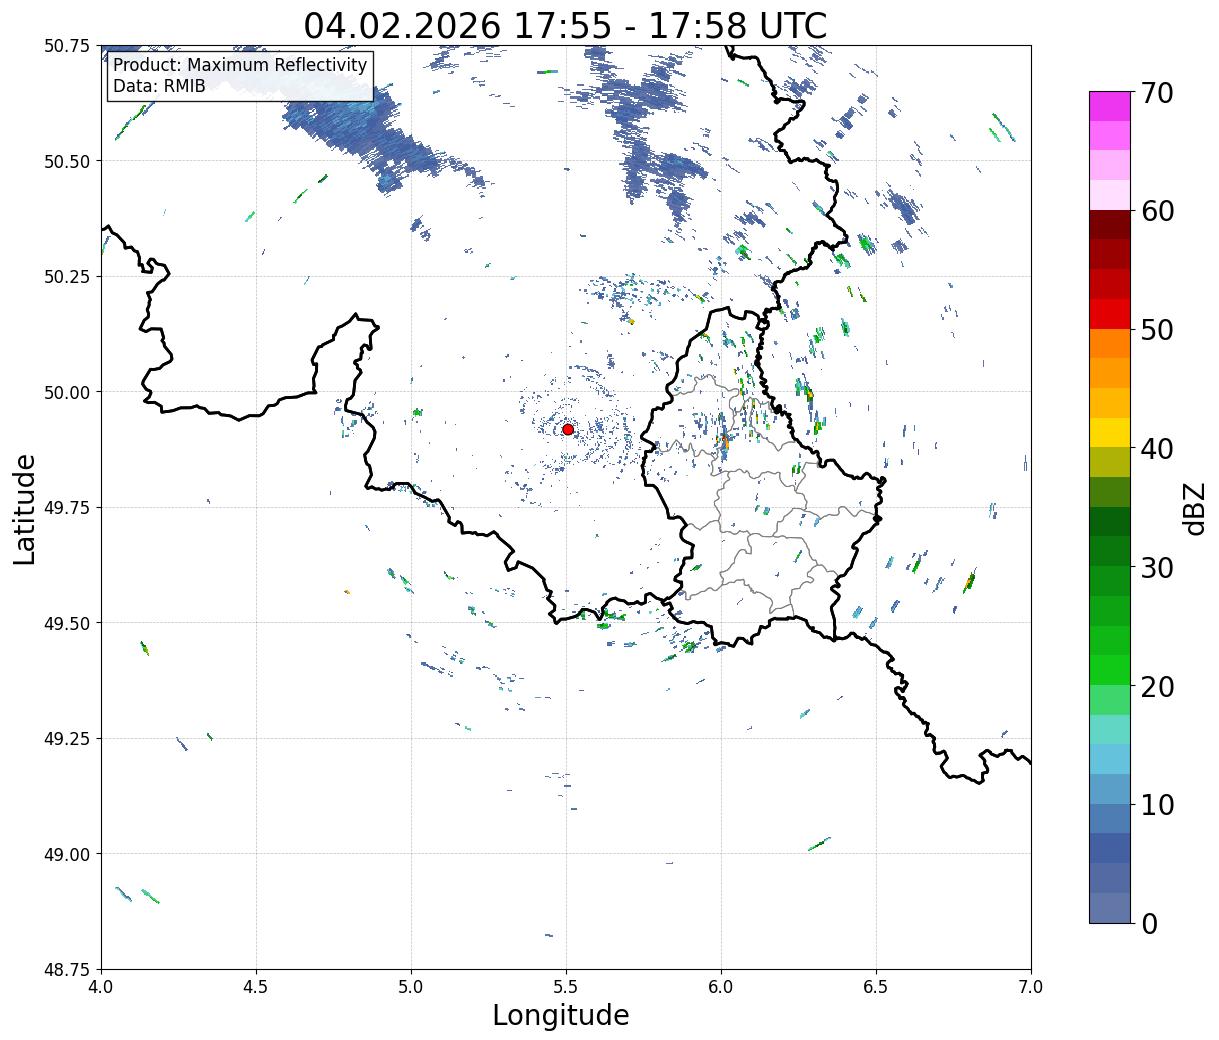Click the plot title timestamp 04.02.2026 17:55 - 17:58 UTC
This screenshot has width=1219, height=1040.
565,25
